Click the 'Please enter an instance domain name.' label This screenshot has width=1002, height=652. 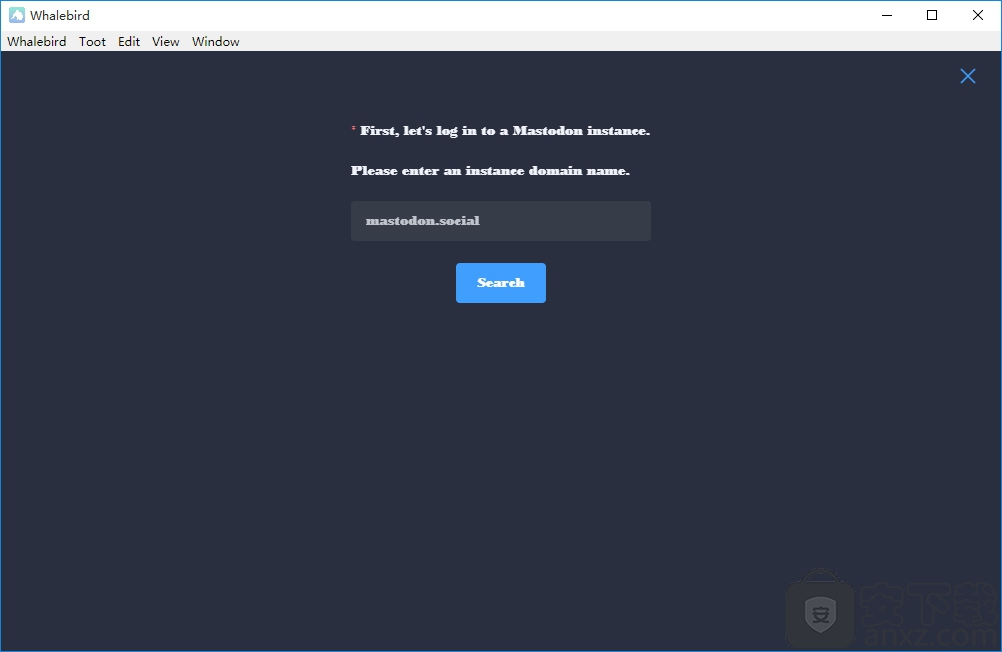[490, 171]
